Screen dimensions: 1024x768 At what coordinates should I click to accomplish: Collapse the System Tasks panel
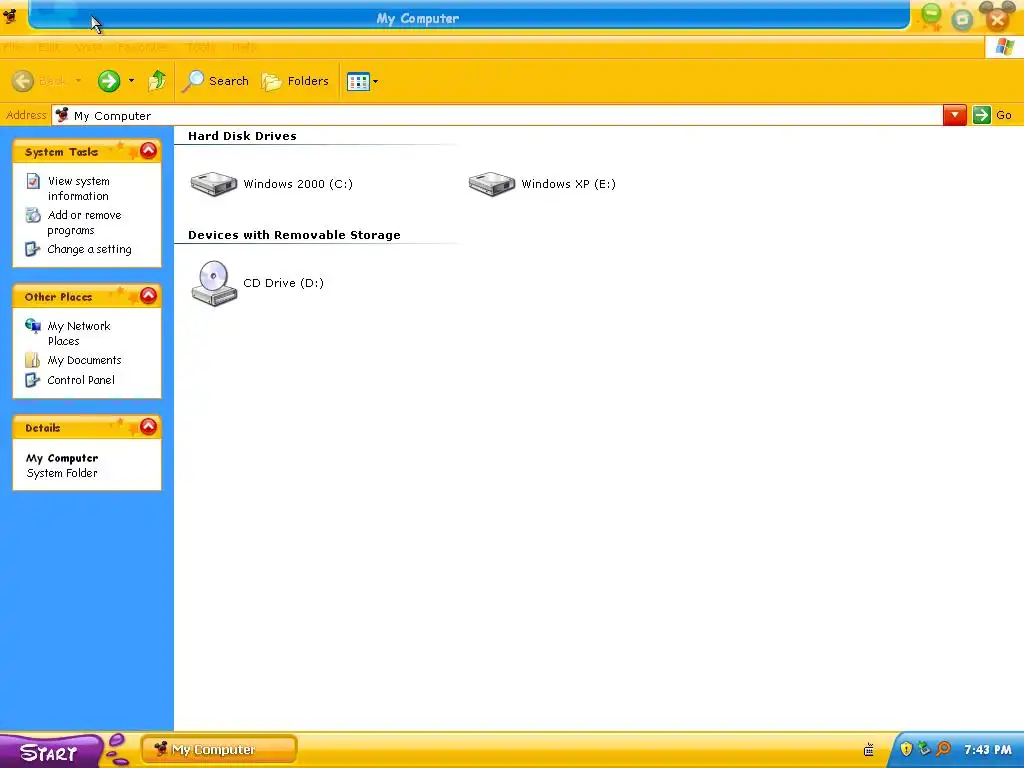click(148, 151)
